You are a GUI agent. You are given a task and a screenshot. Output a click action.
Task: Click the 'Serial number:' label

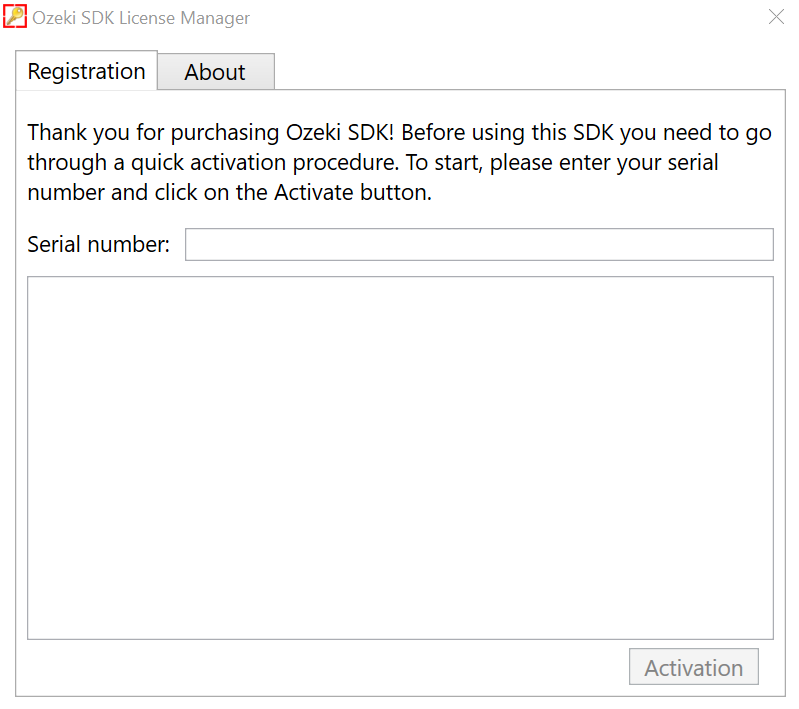tap(98, 244)
